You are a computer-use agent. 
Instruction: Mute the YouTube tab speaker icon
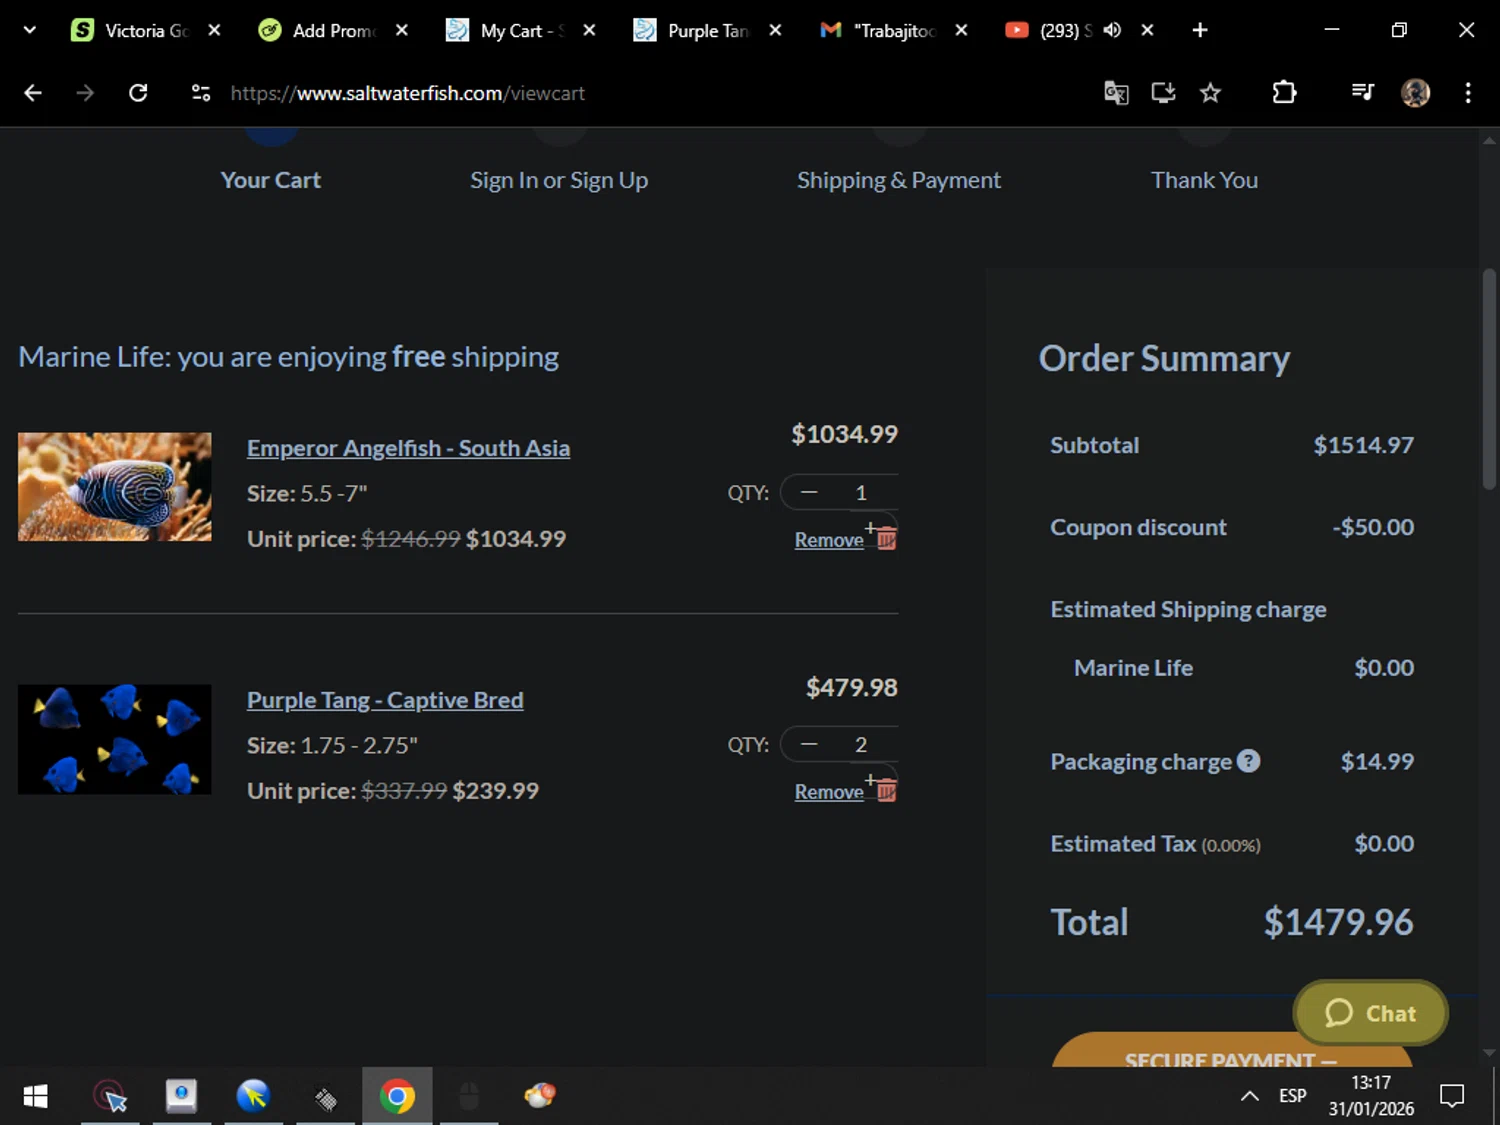point(1112,30)
